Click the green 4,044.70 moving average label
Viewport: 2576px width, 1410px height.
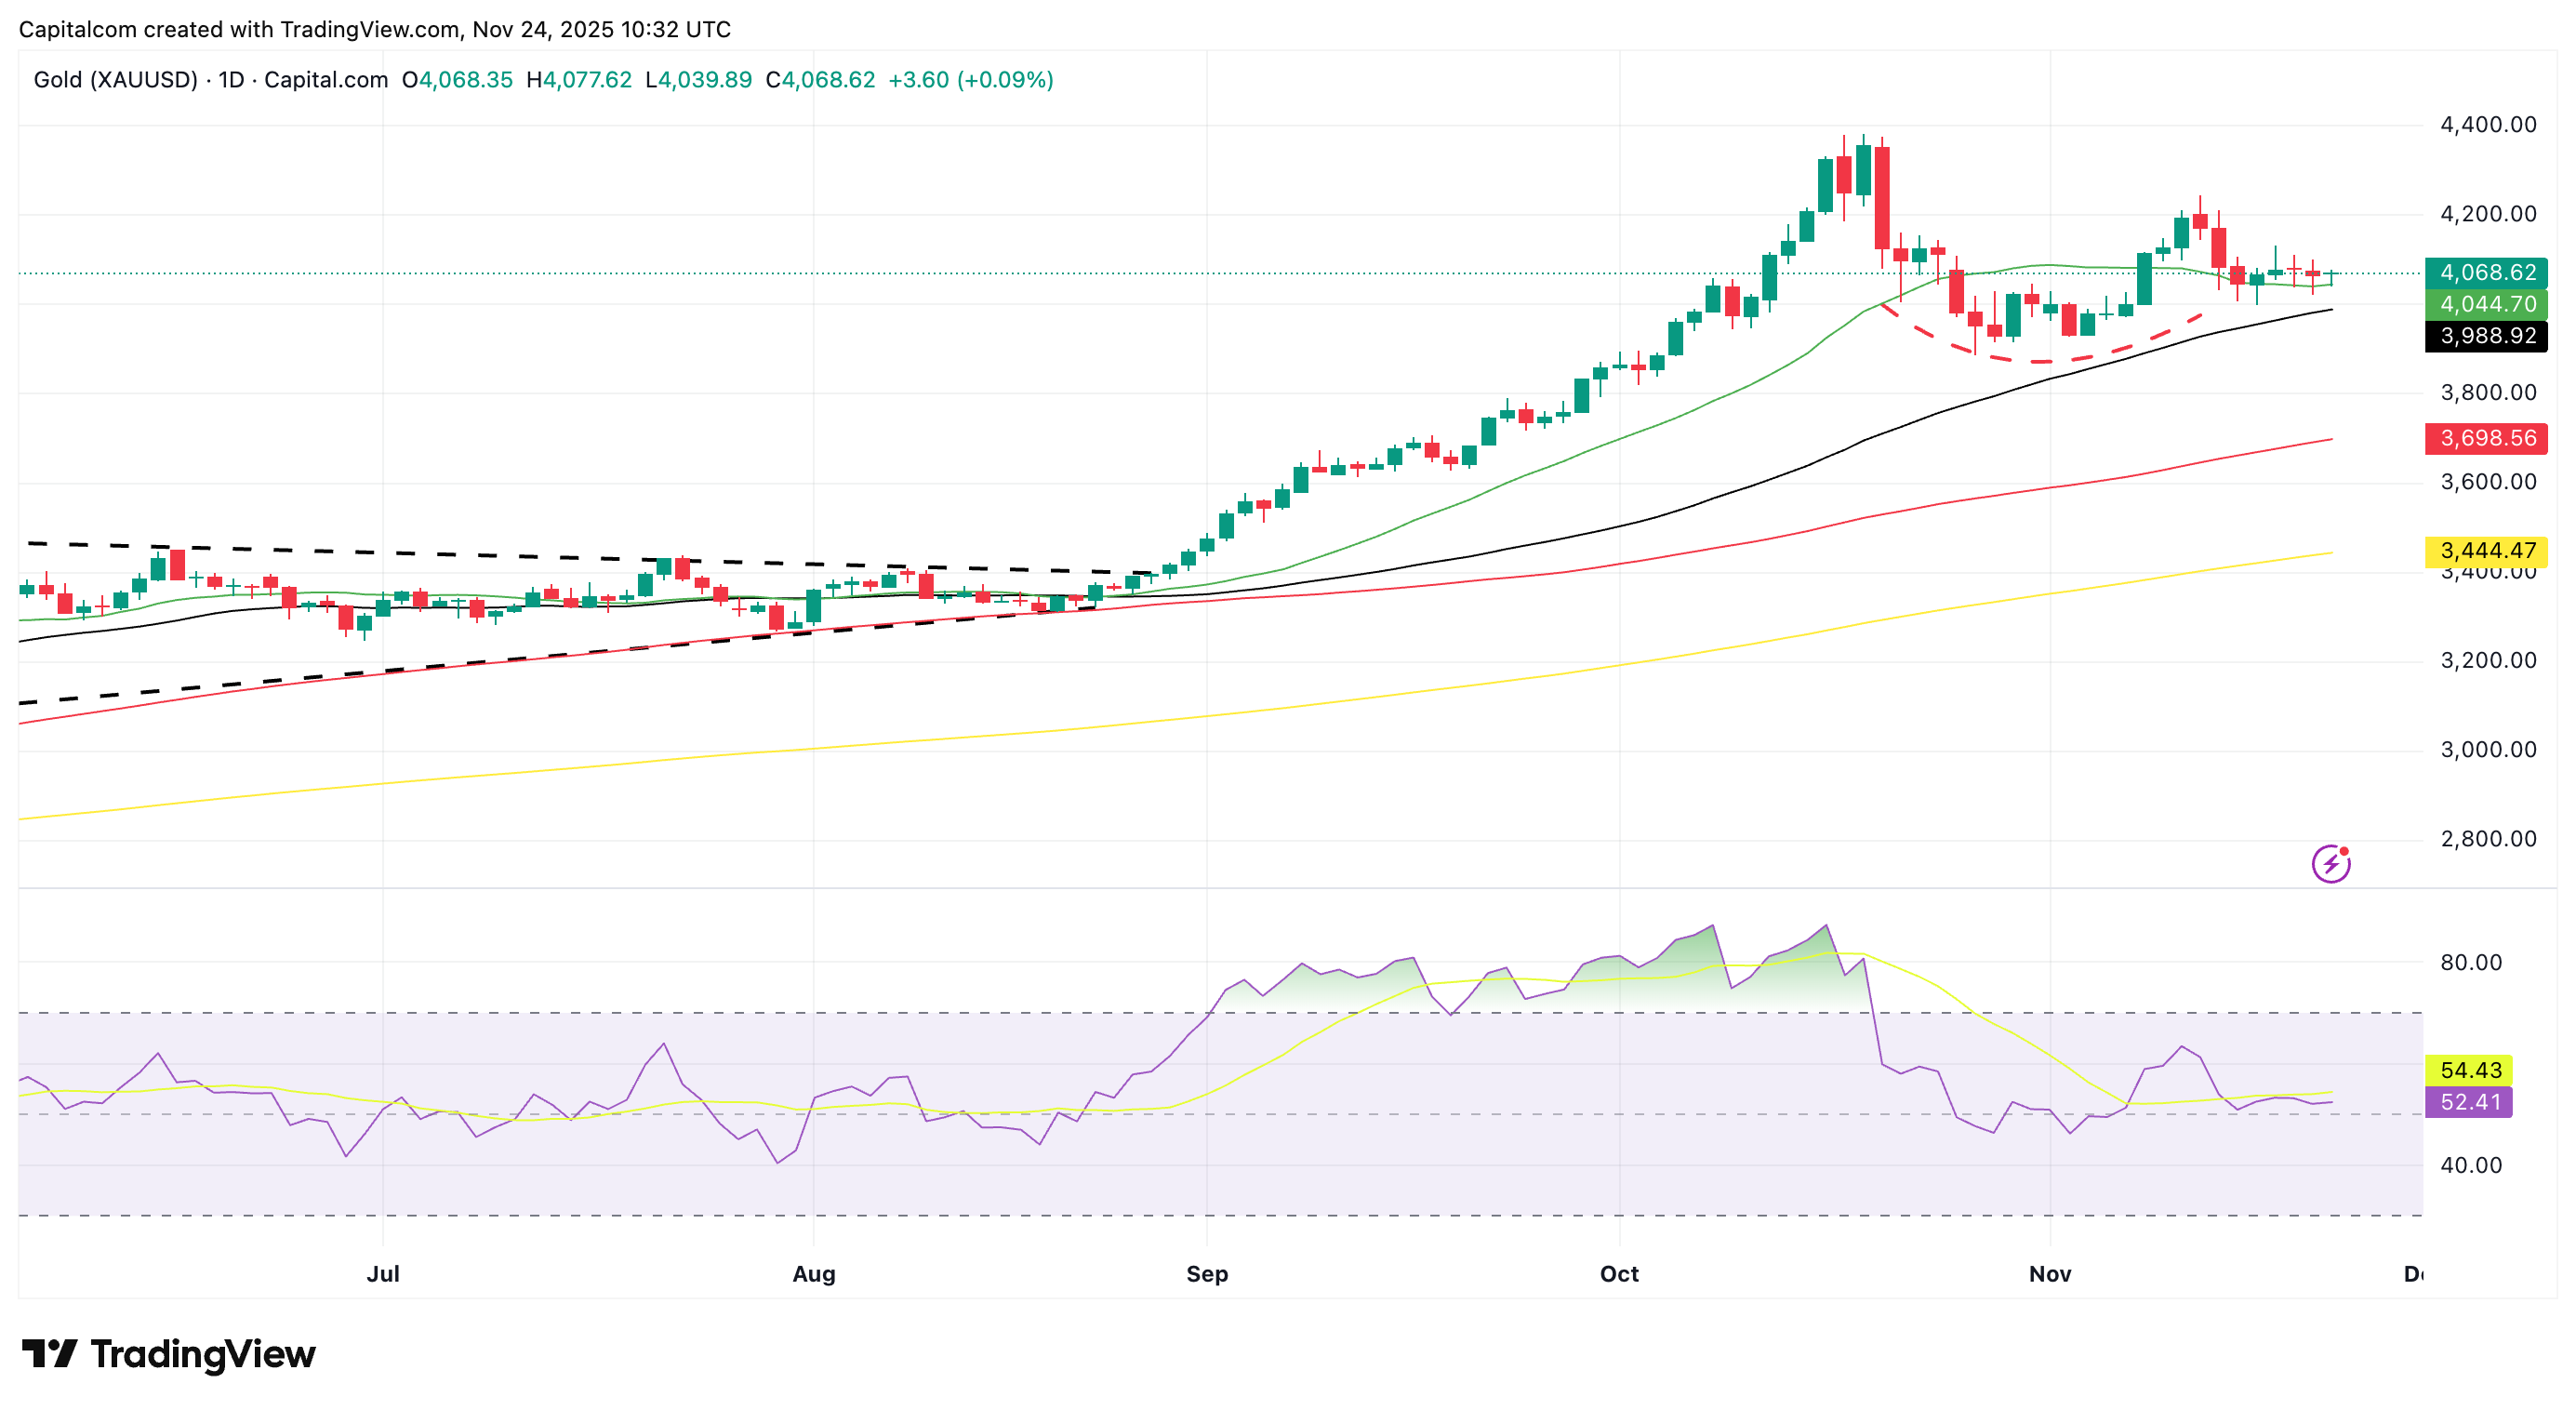[x=2486, y=304]
